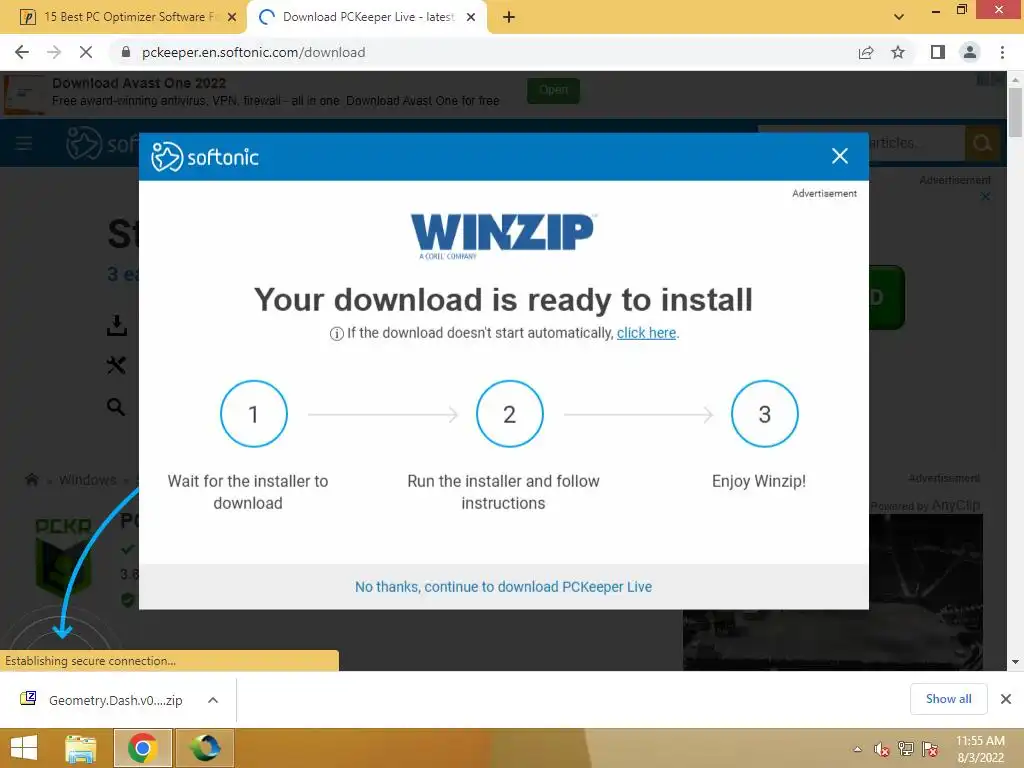Open the tab search chevron
The image size is (1024, 768).
pyautogui.click(x=899, y=17)
